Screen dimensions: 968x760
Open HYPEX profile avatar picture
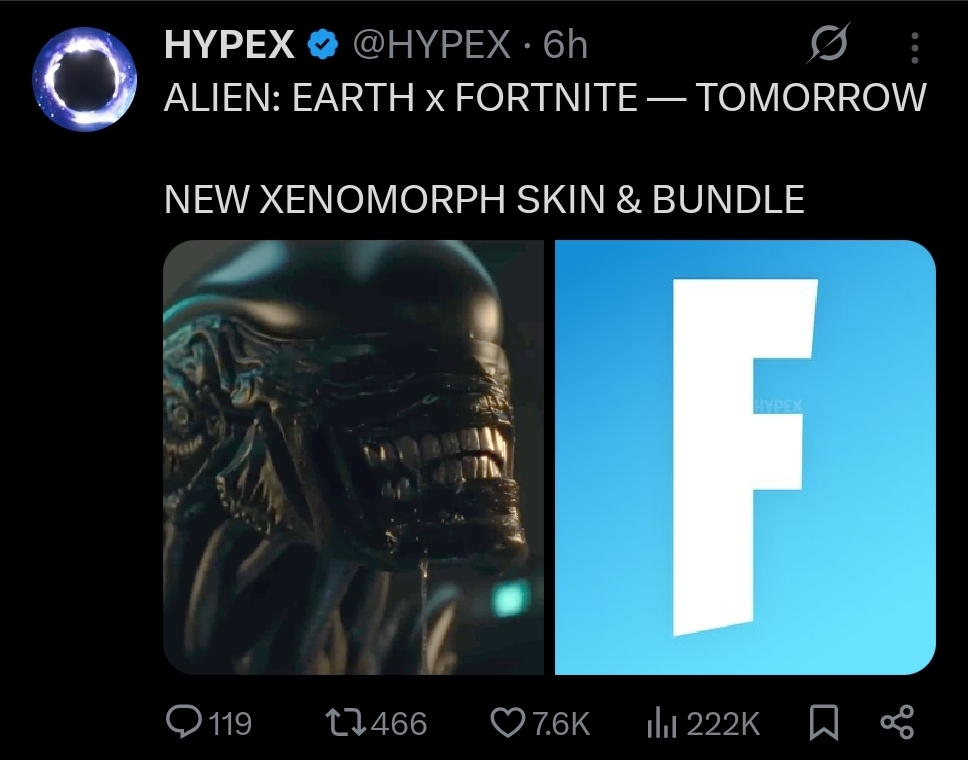point(85,79)
